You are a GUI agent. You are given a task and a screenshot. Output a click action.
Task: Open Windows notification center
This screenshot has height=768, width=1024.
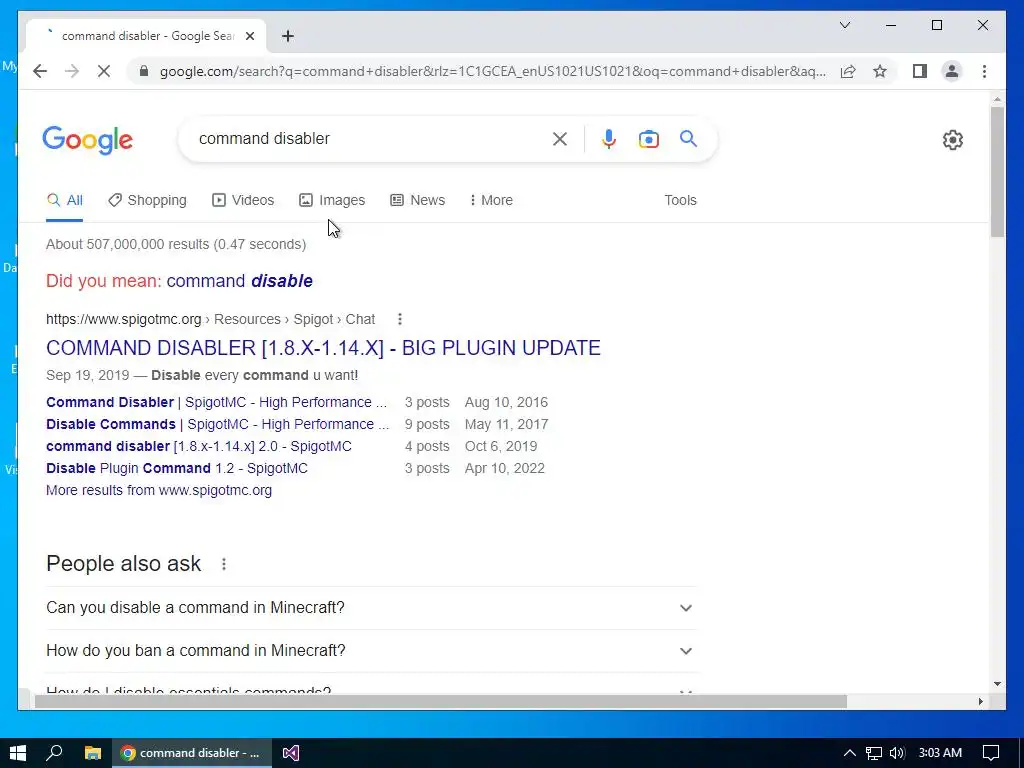point(991,753)
